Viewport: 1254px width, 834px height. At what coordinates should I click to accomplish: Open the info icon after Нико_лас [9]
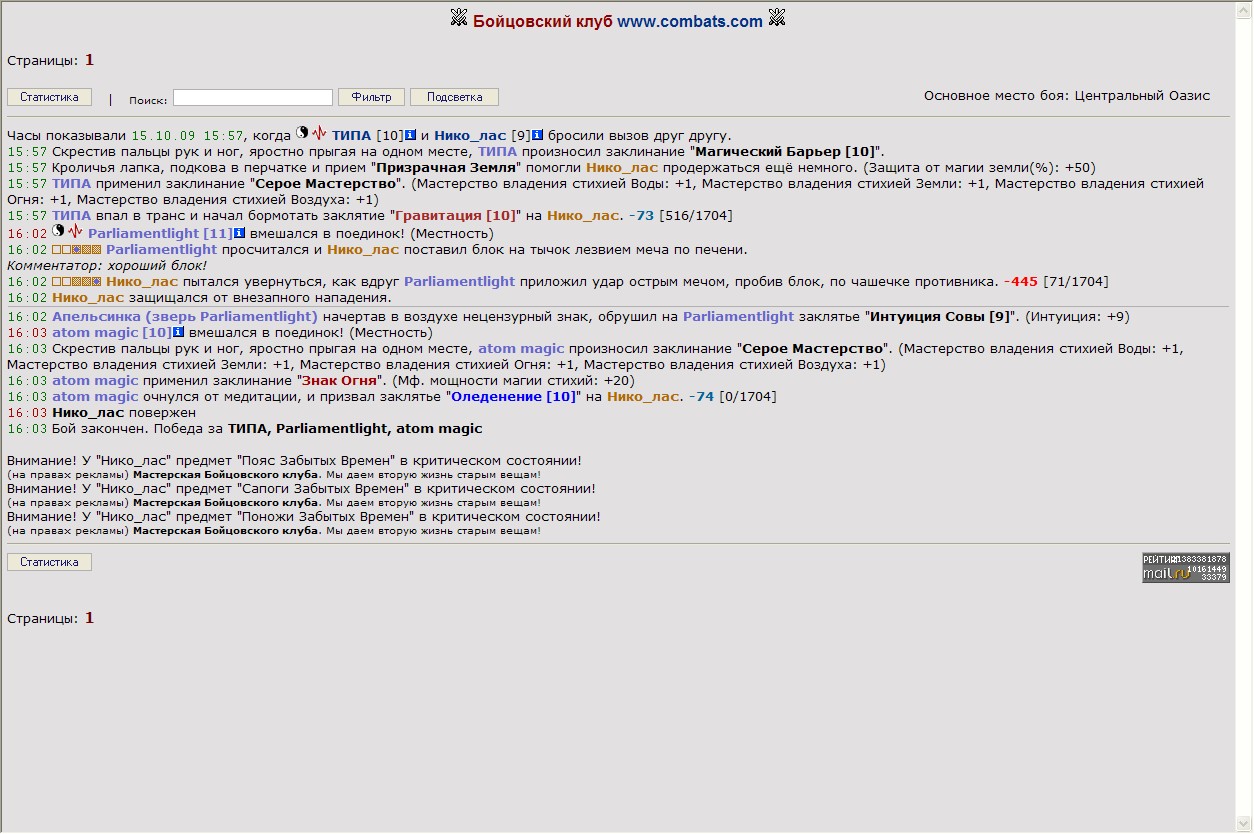pyautogui.click(x=537, y=135)
